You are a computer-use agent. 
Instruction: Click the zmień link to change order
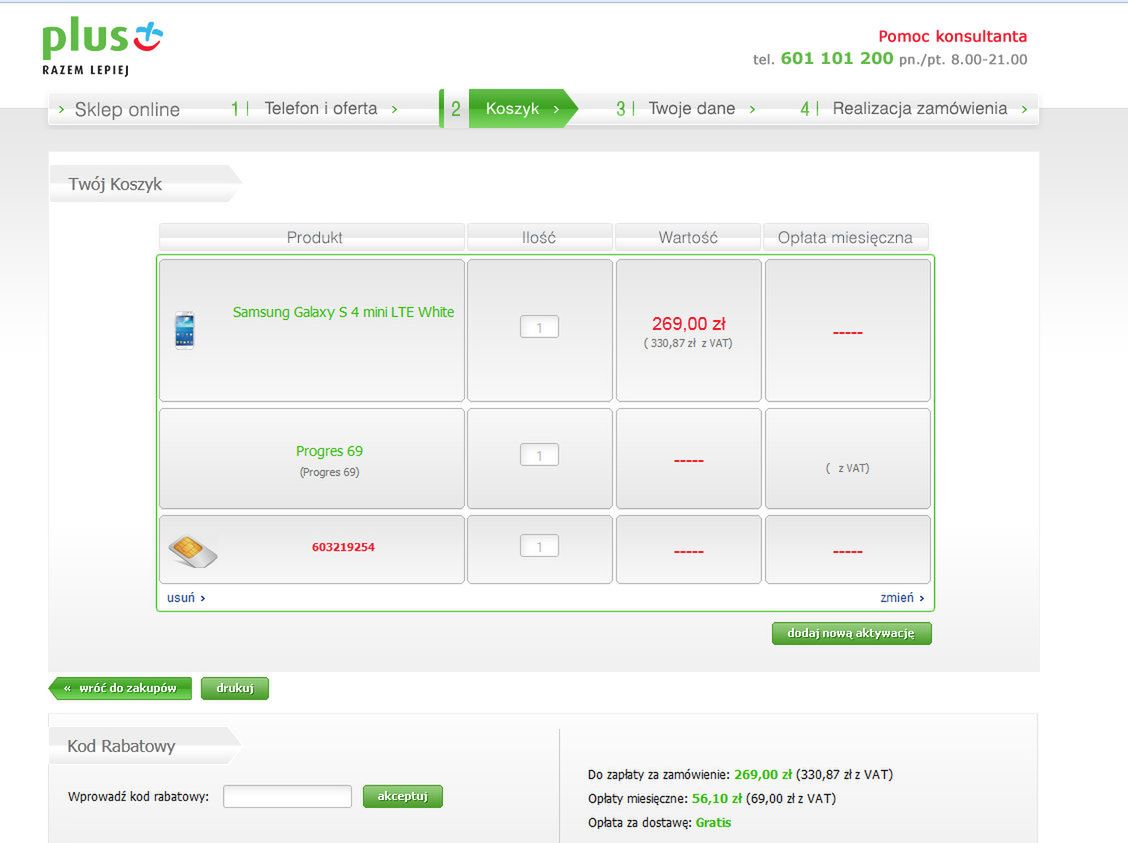tap(902, 598)
